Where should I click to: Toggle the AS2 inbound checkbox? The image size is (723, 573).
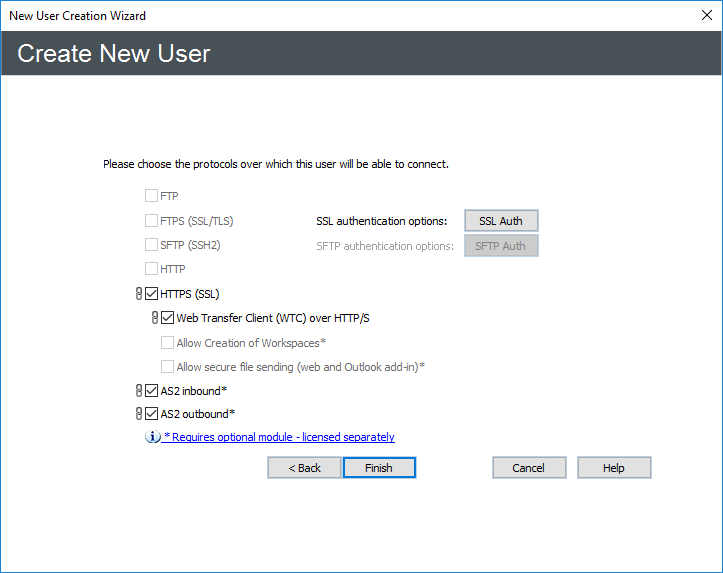point(152,391)
